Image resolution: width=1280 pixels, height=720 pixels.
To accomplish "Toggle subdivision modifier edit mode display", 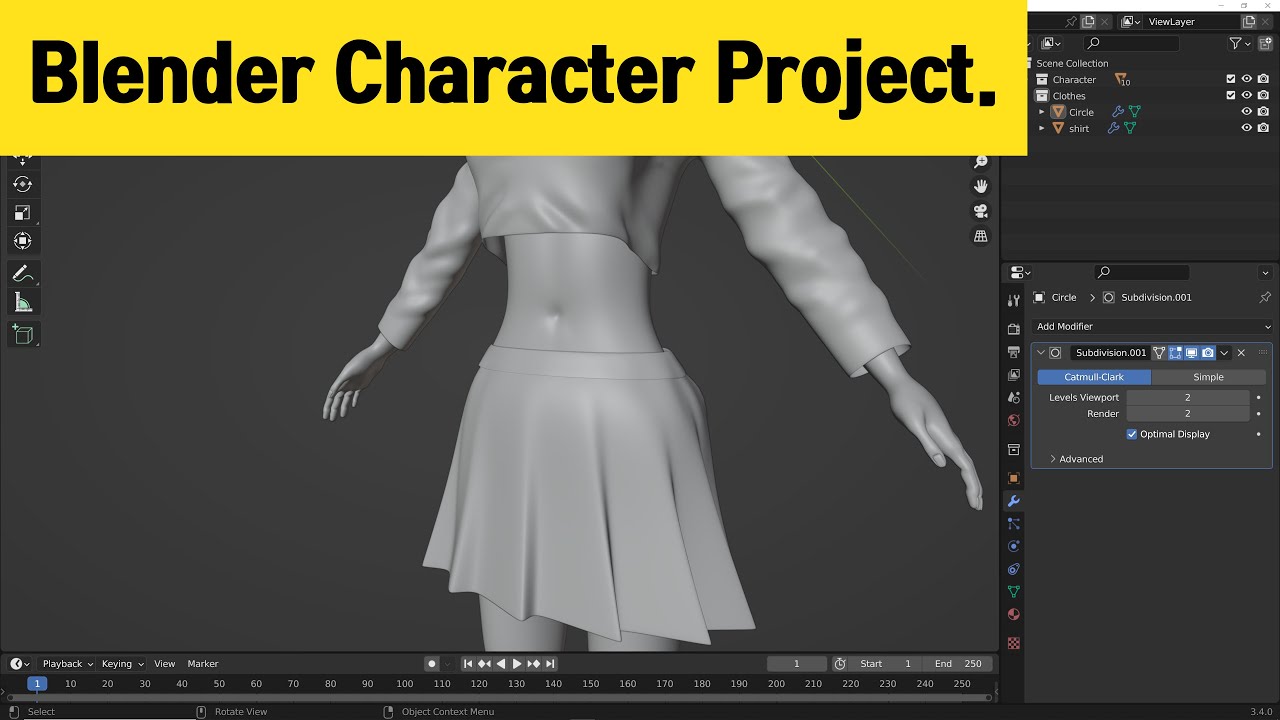I will 1175,352.
